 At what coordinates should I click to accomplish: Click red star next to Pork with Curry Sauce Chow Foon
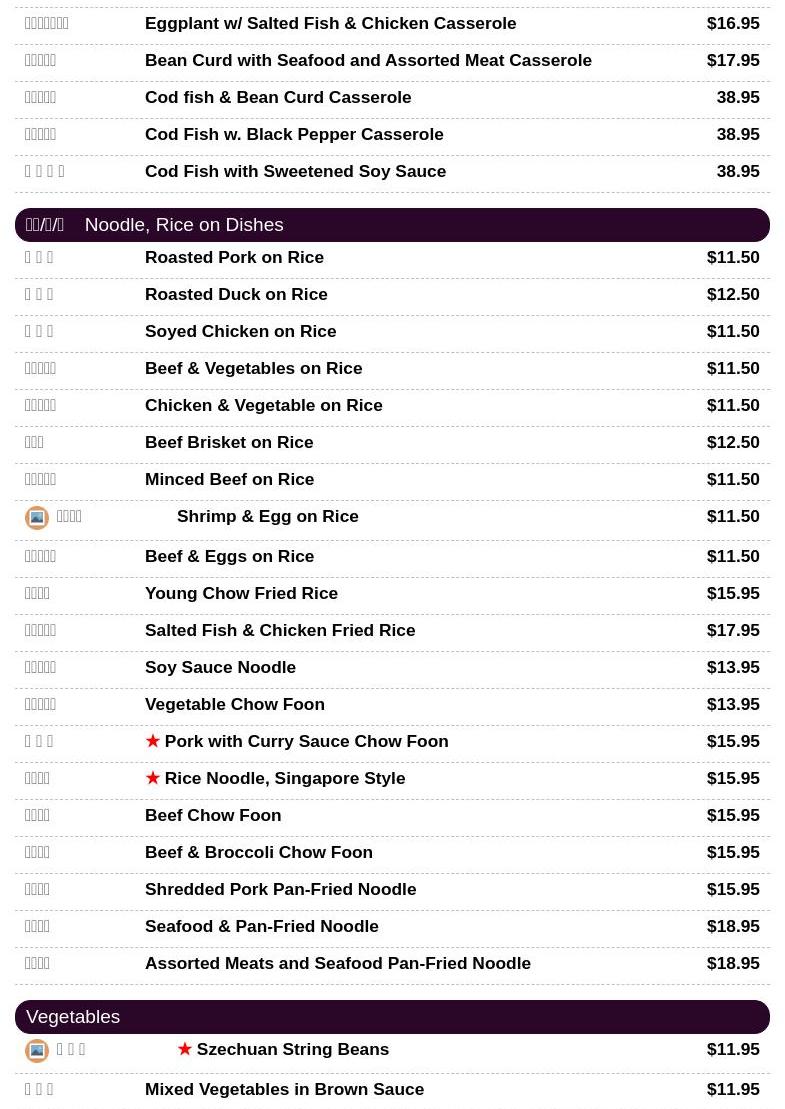153,741
